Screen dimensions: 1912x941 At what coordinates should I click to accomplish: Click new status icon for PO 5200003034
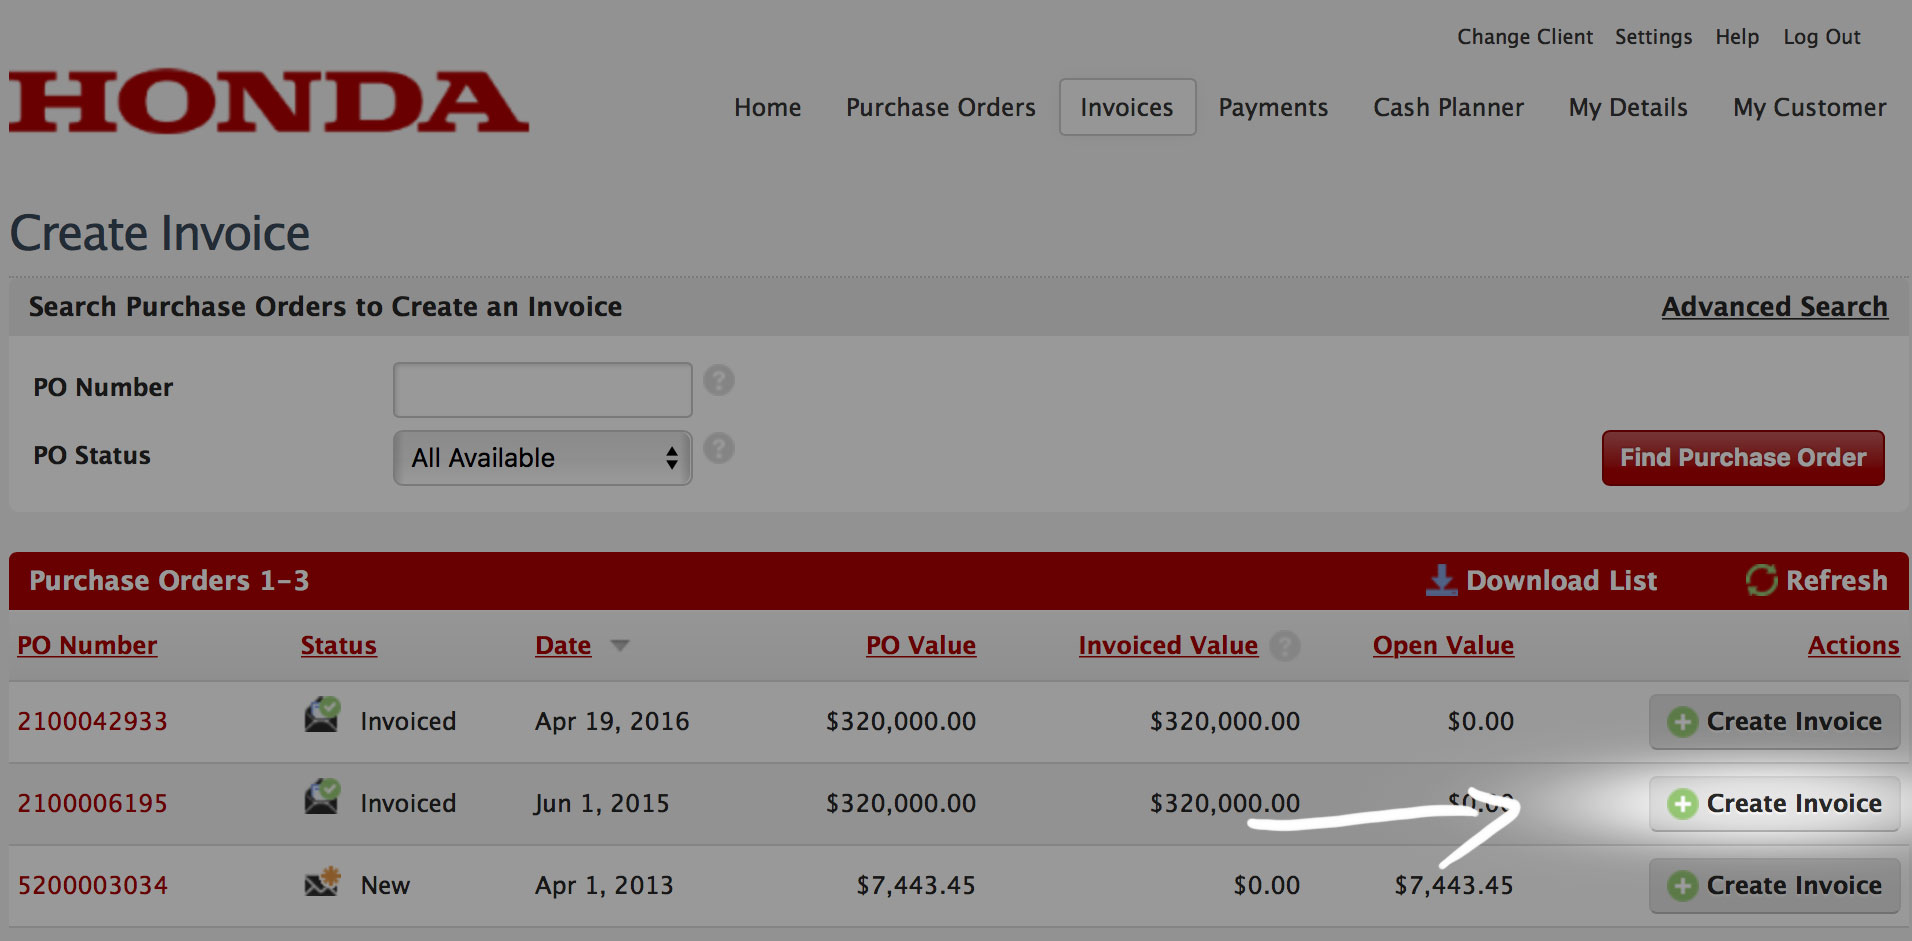[322, 882]
